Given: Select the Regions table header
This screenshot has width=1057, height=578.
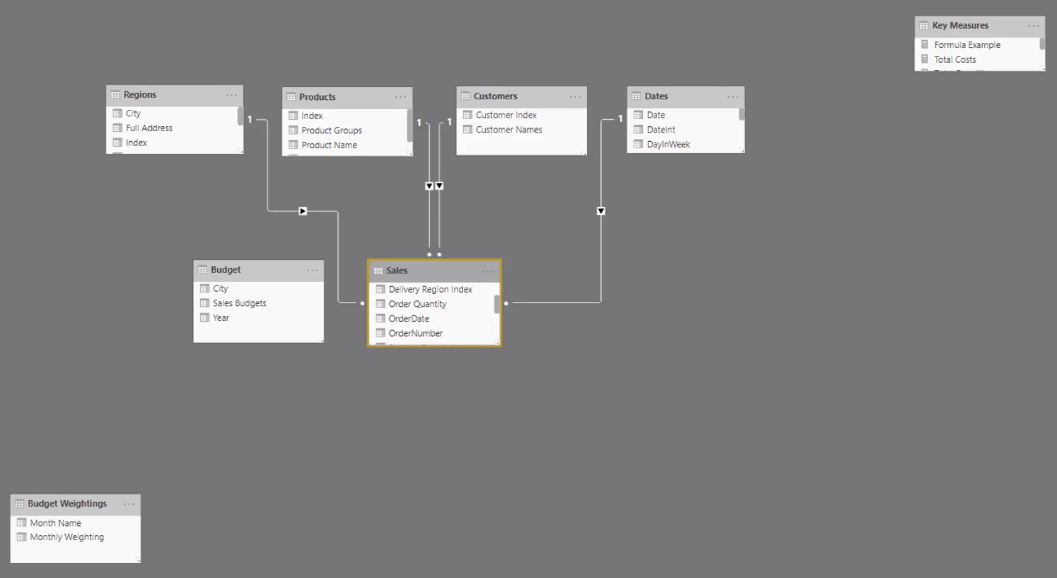Looking at the screenshot, I should (x=175, y=95).
